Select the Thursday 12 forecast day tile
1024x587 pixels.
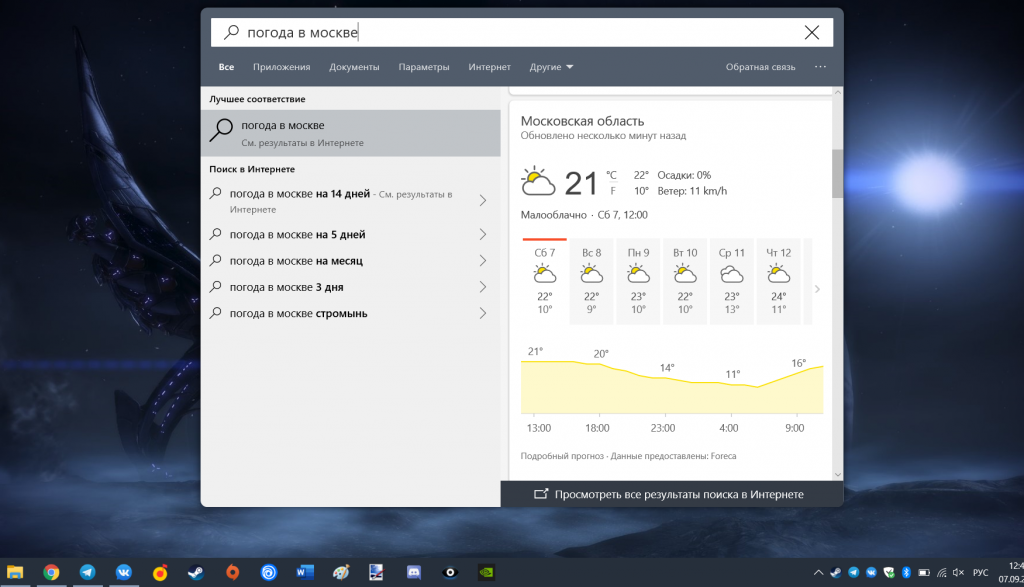[779, 280]
